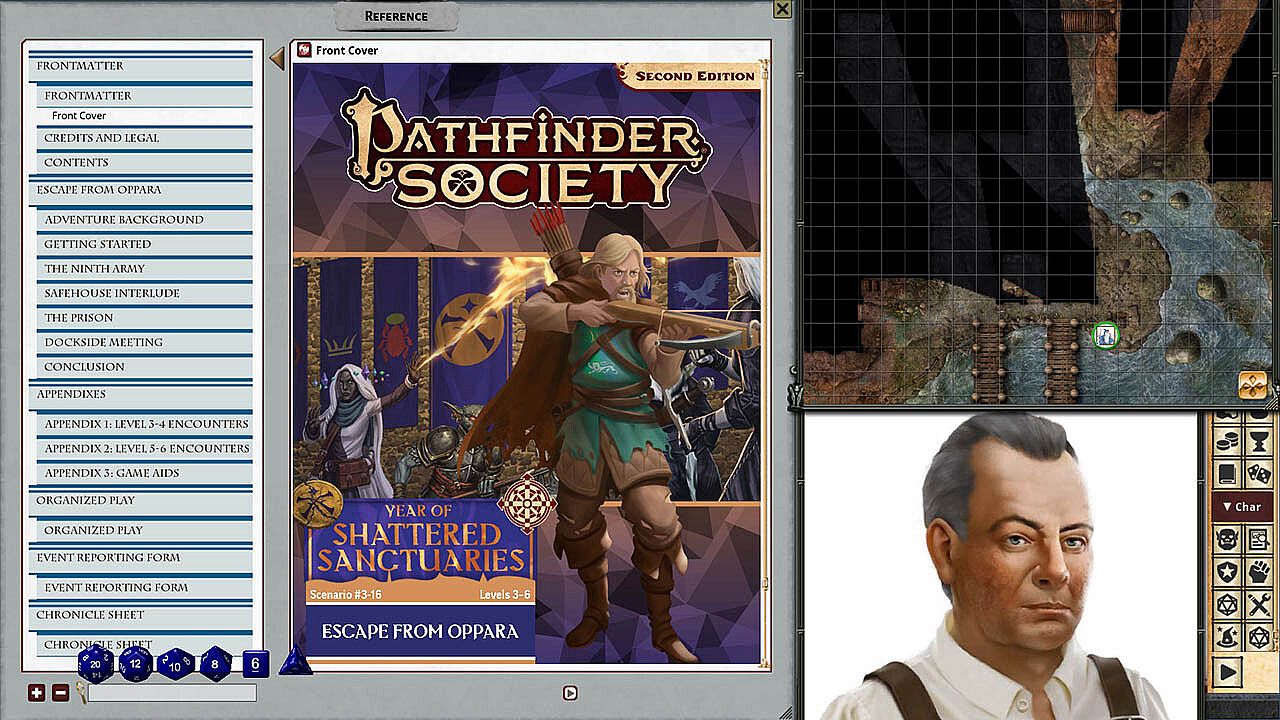This screenshot has width=1280, height=720.
Task: Open the Organized Play subsection entry
Action: pos(145,530)
